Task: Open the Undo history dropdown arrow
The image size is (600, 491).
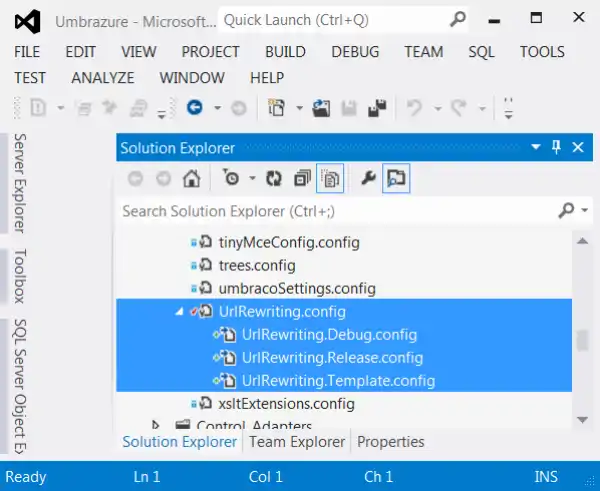Action: click(437, 109)
